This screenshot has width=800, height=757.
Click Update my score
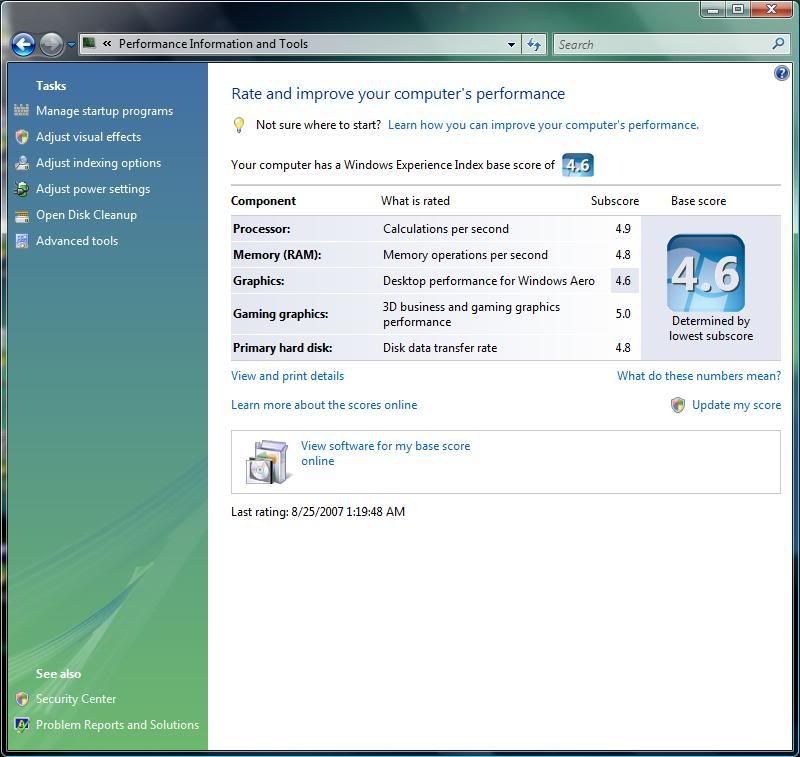[736, 405]
